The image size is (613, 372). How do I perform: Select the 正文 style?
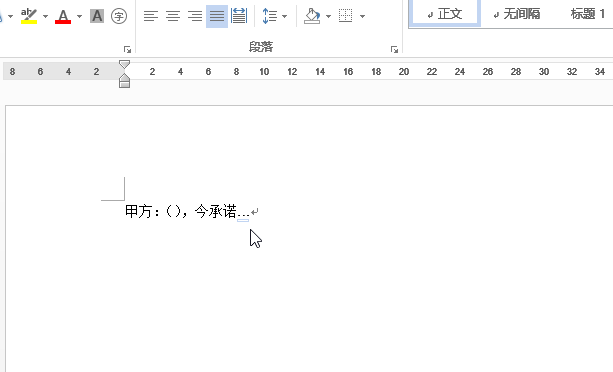point(445,13)
